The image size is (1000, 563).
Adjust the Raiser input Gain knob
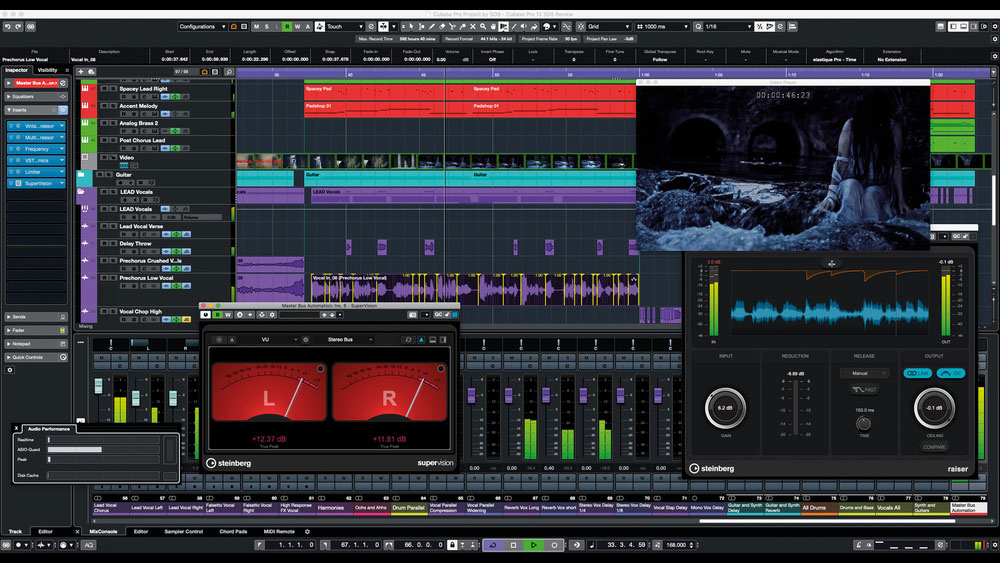(x=725, y=408)
